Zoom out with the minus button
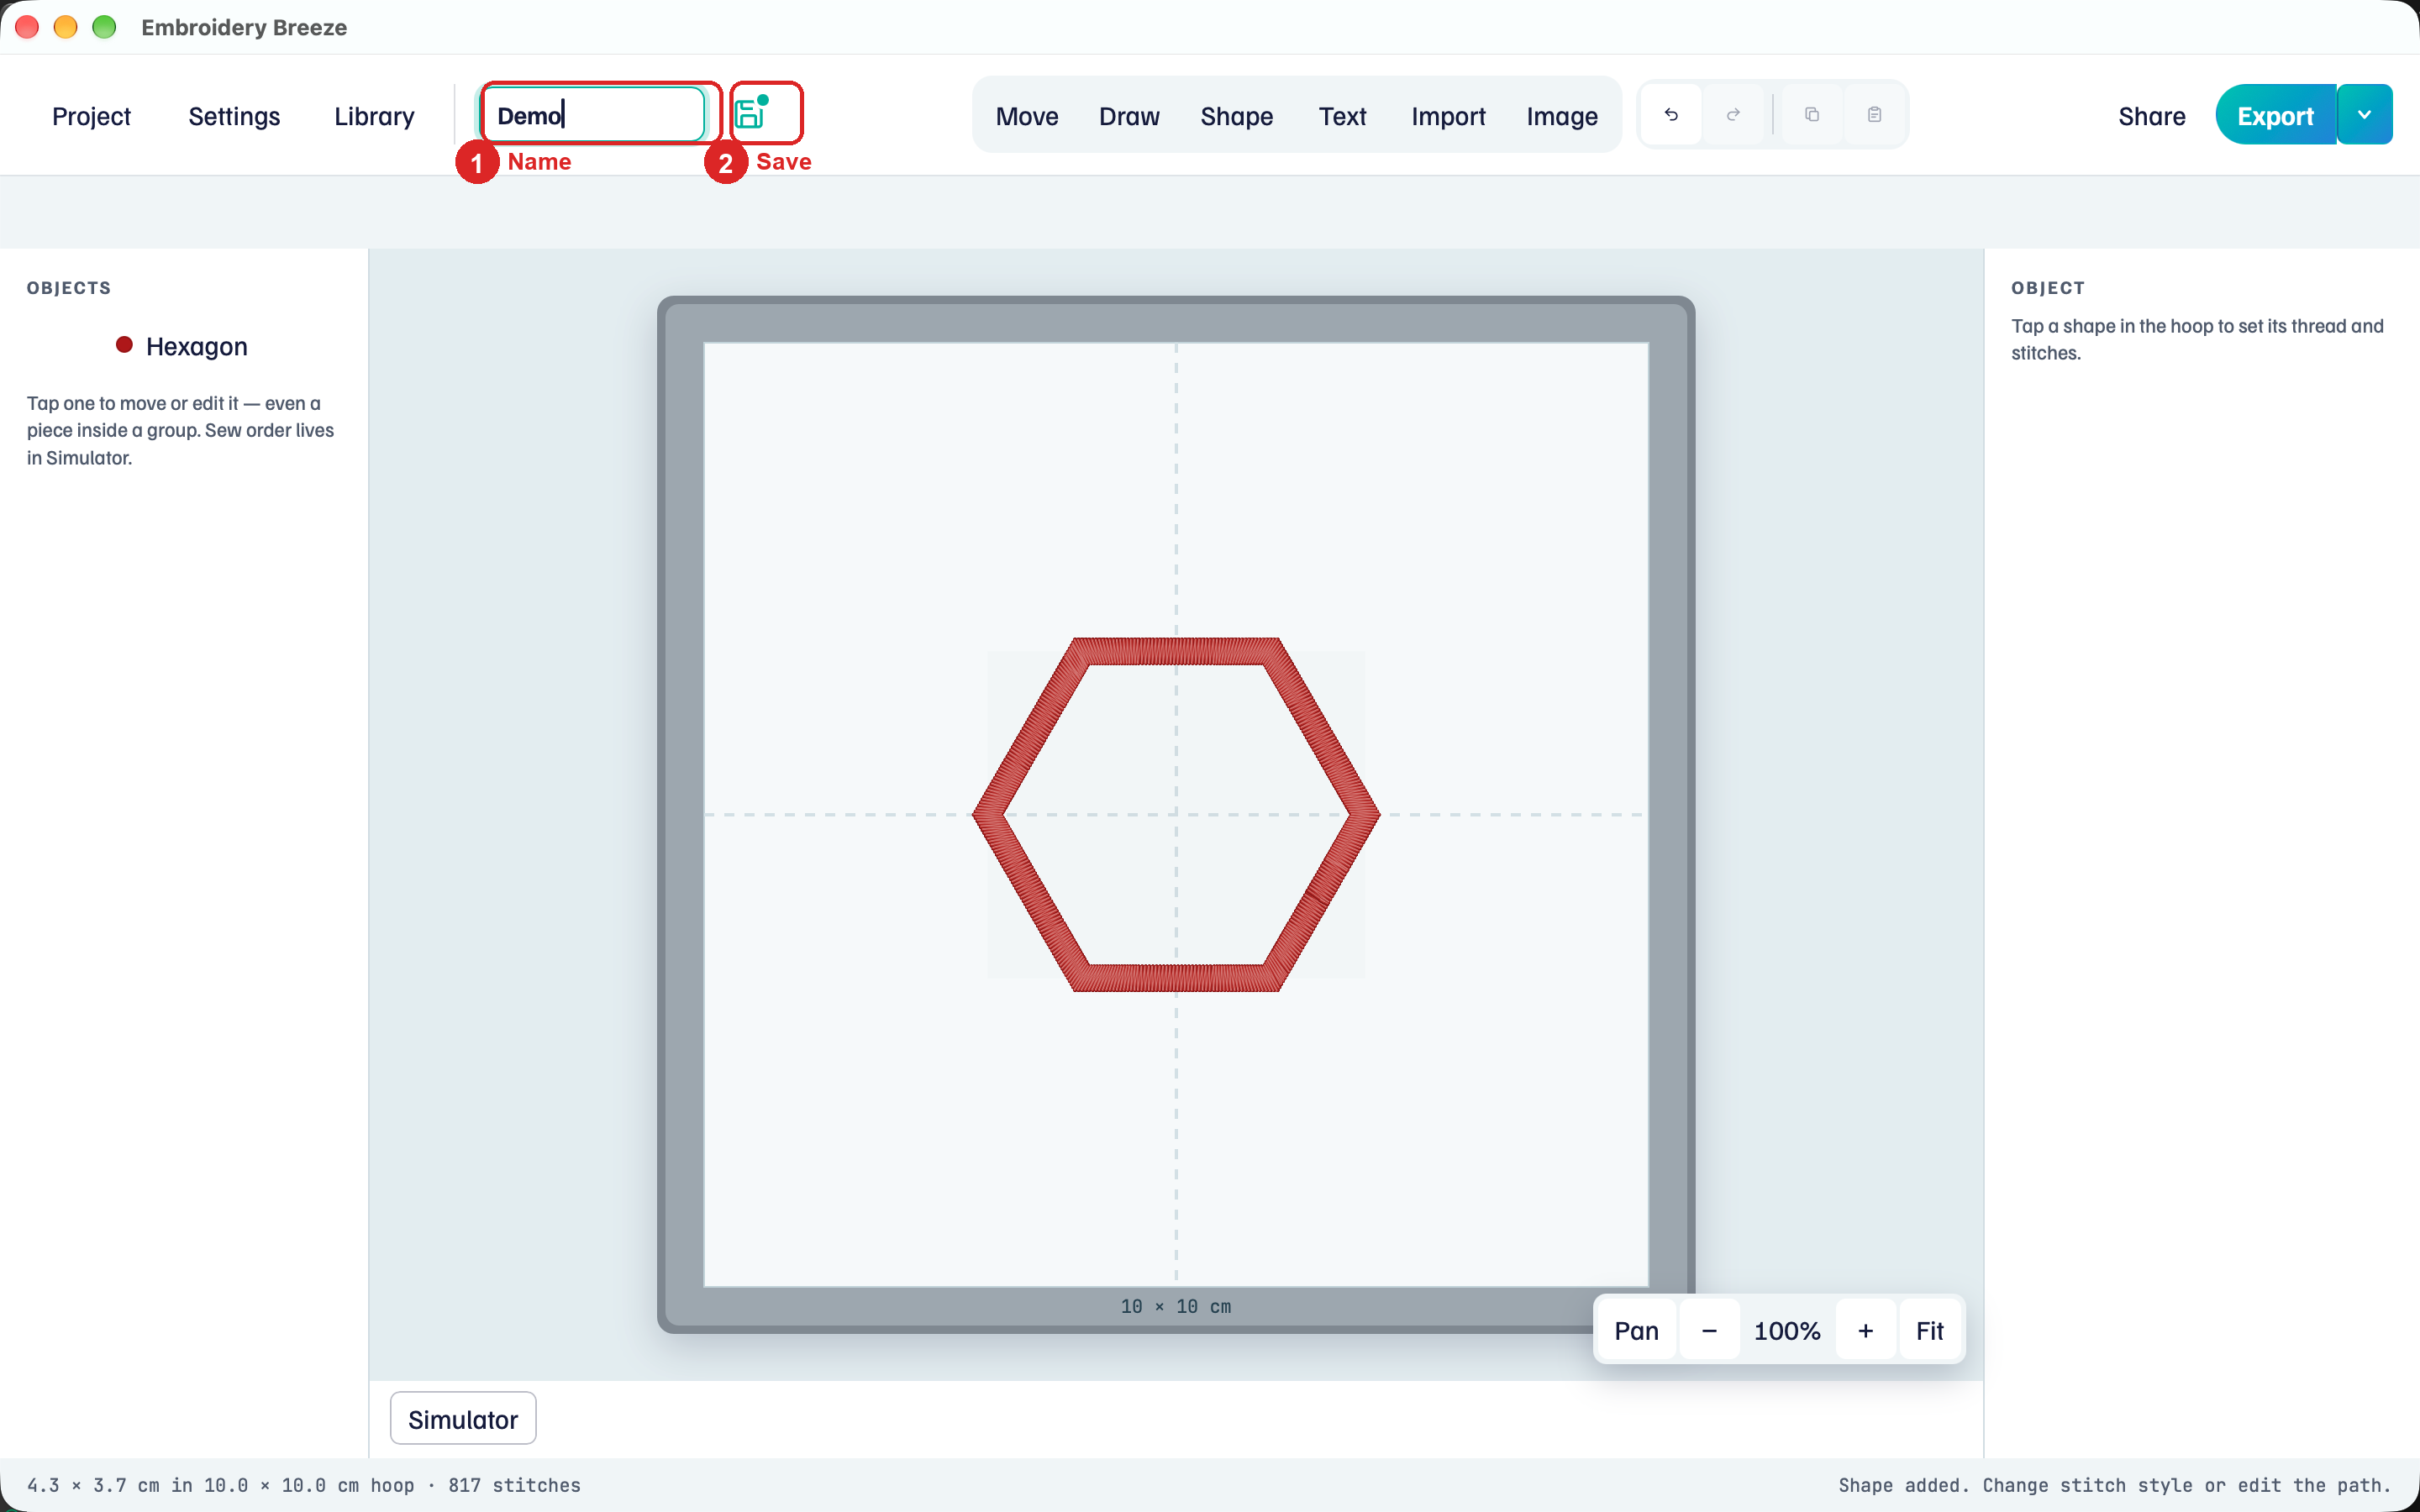This screenshot has width=2420, height=1512. point(1709,1331)
